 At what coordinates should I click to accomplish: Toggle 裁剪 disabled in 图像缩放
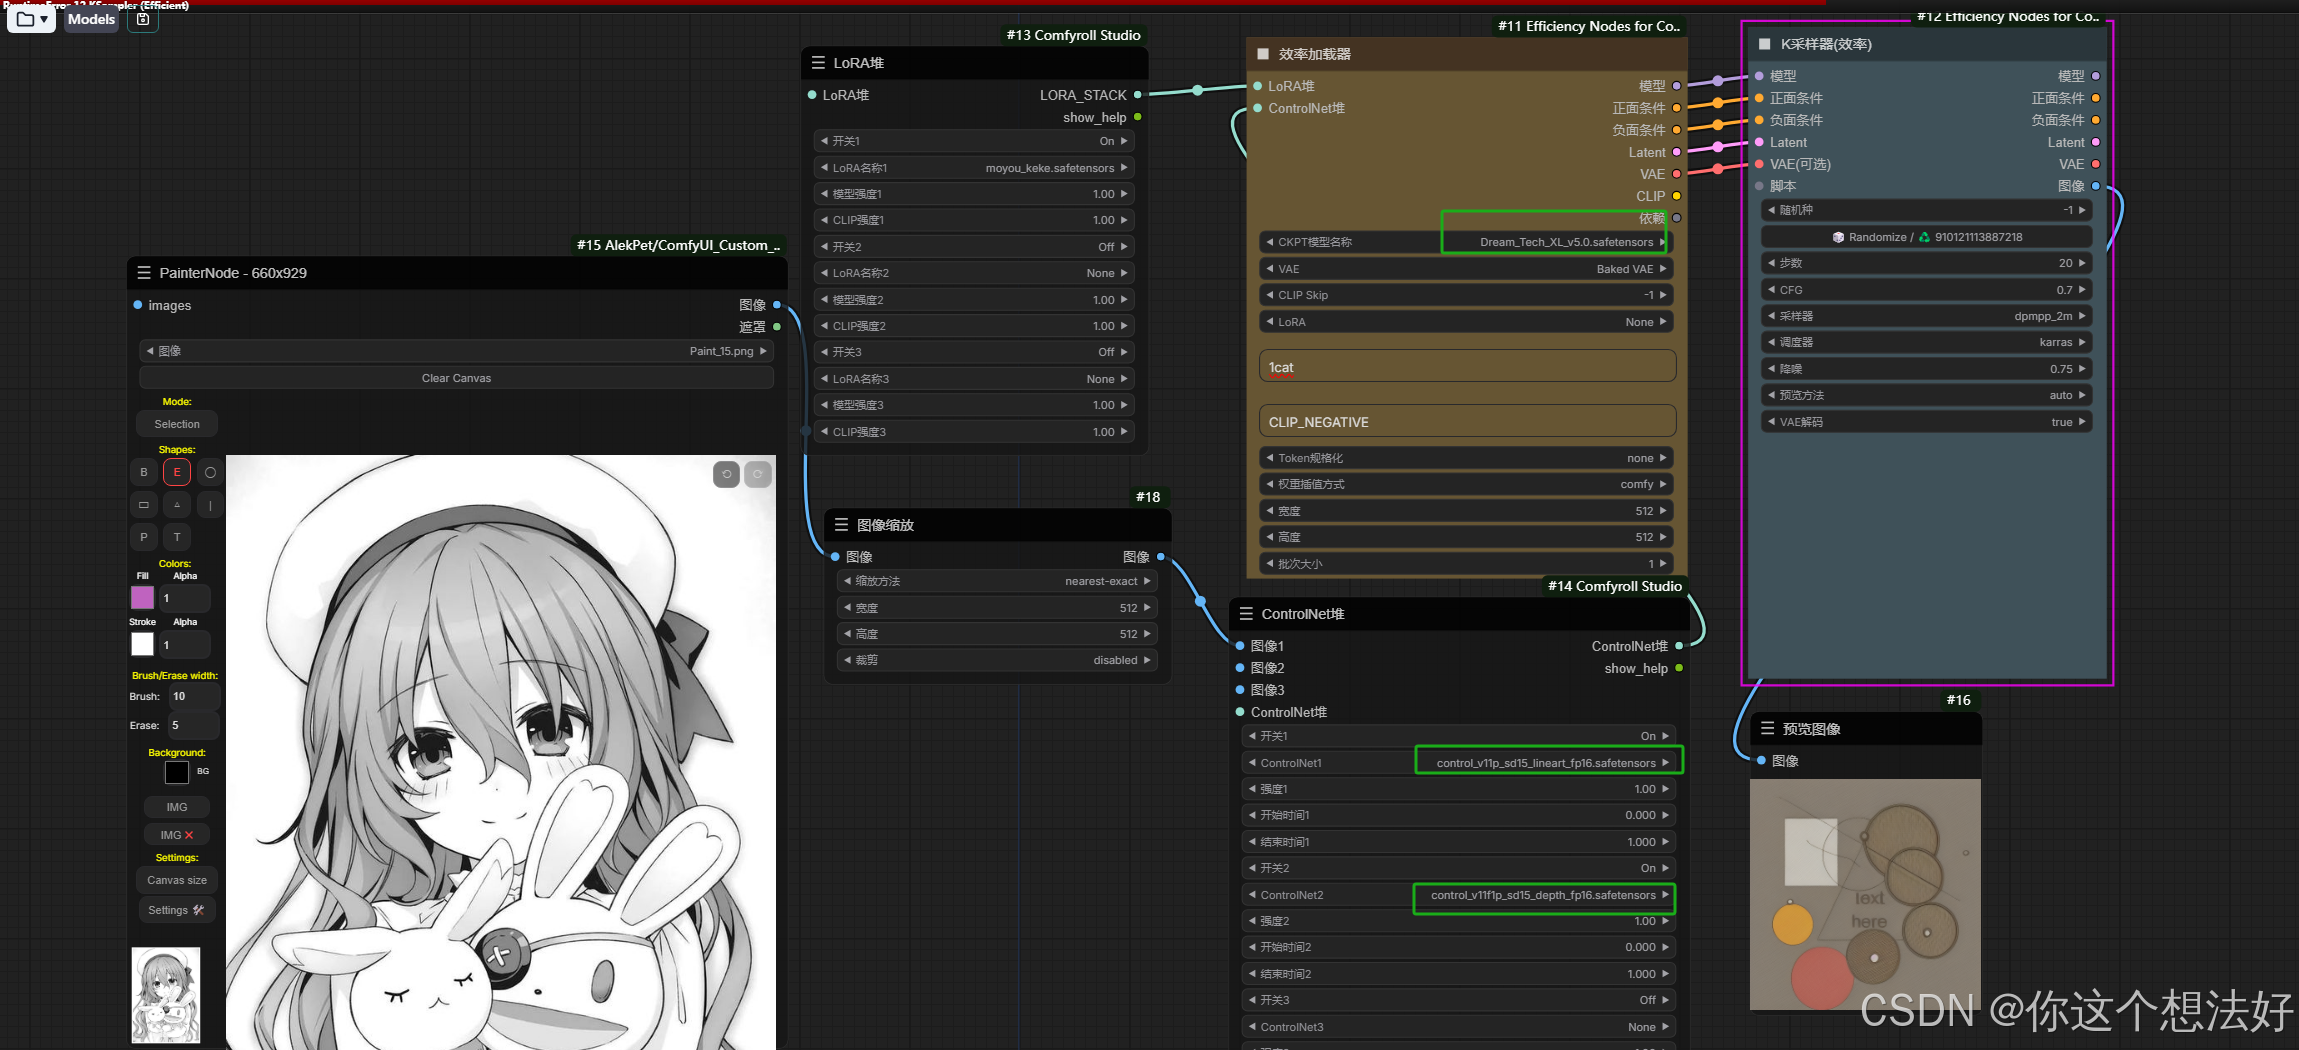click(997, 660)
